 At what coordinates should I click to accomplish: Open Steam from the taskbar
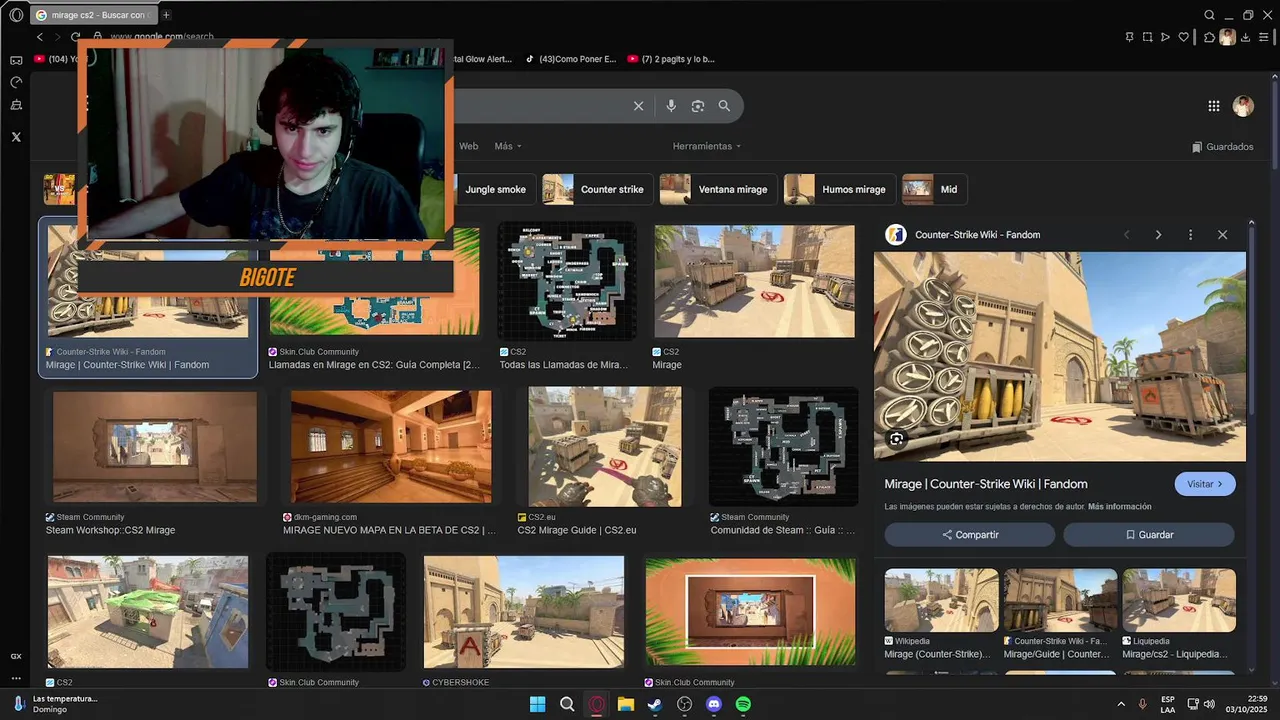(x=655, y=704)
